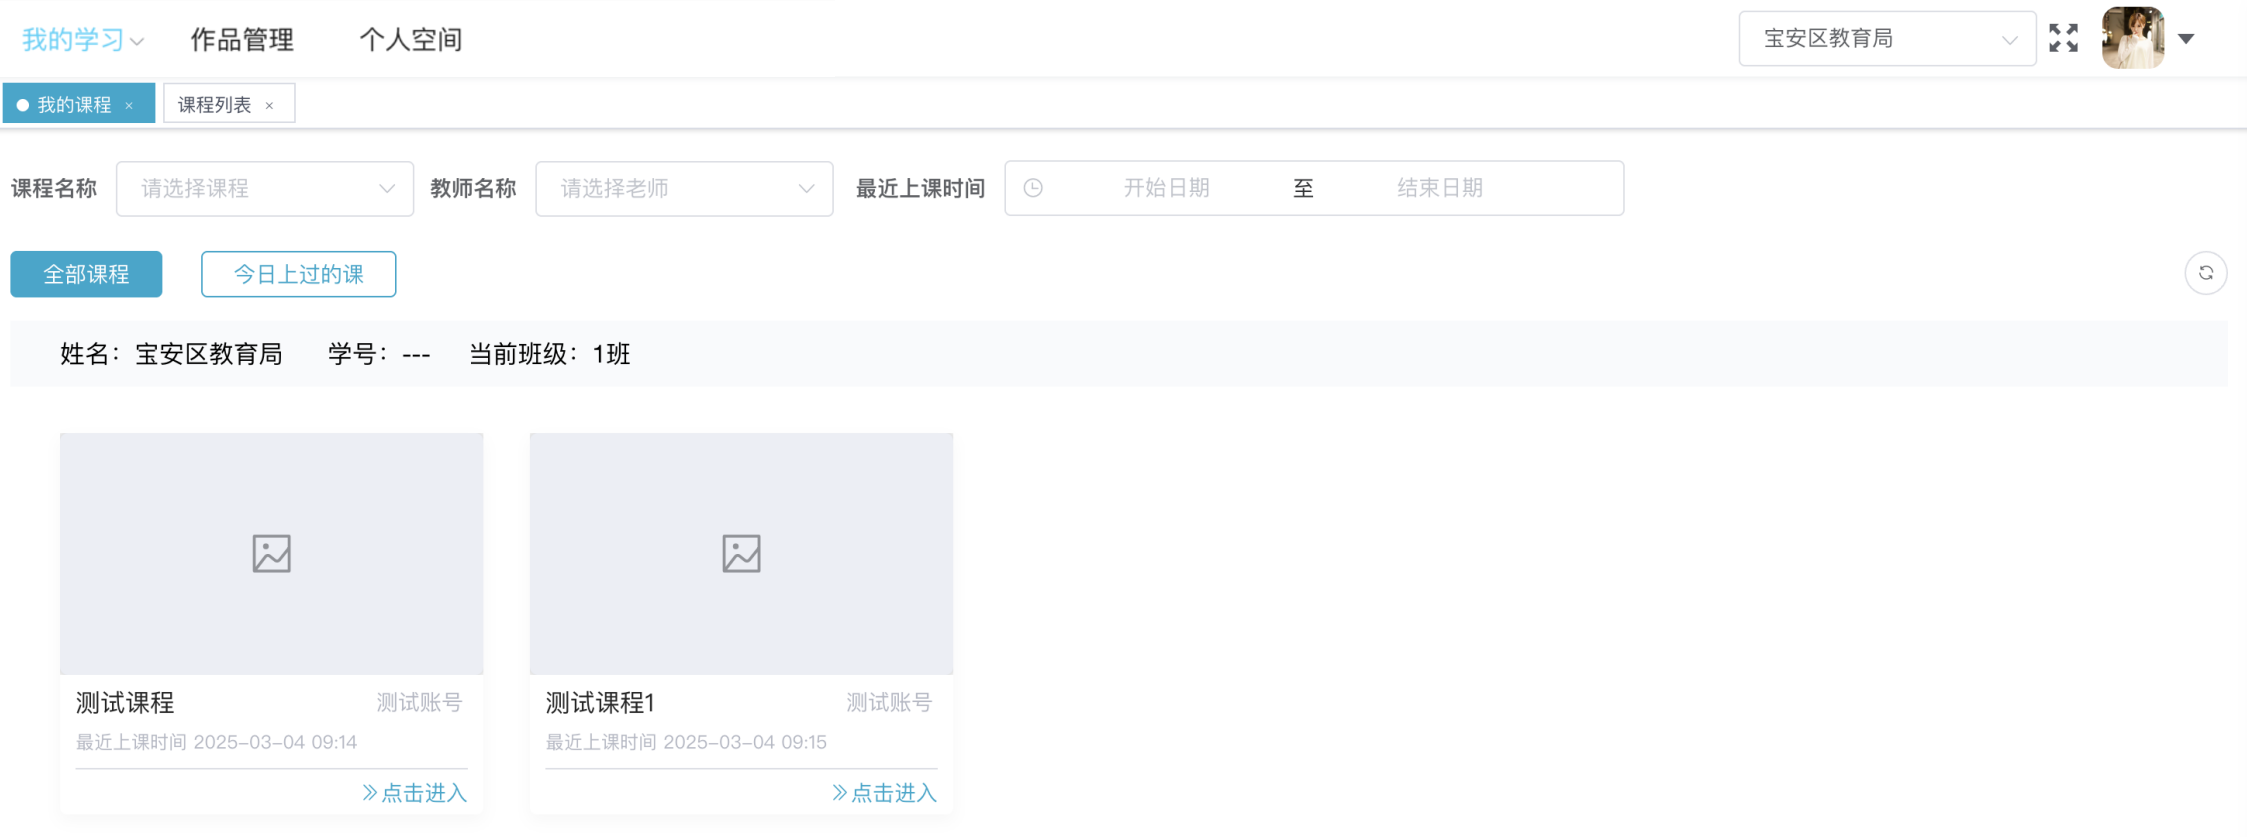Click the fullscreen toggle icon

(x=2063, y=38)
